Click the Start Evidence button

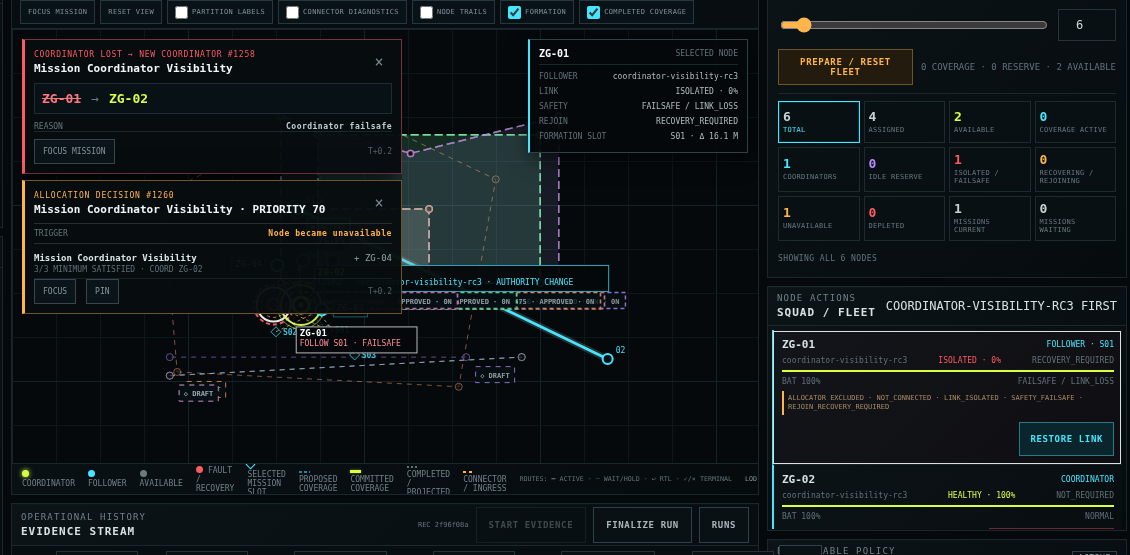(531, 525)
